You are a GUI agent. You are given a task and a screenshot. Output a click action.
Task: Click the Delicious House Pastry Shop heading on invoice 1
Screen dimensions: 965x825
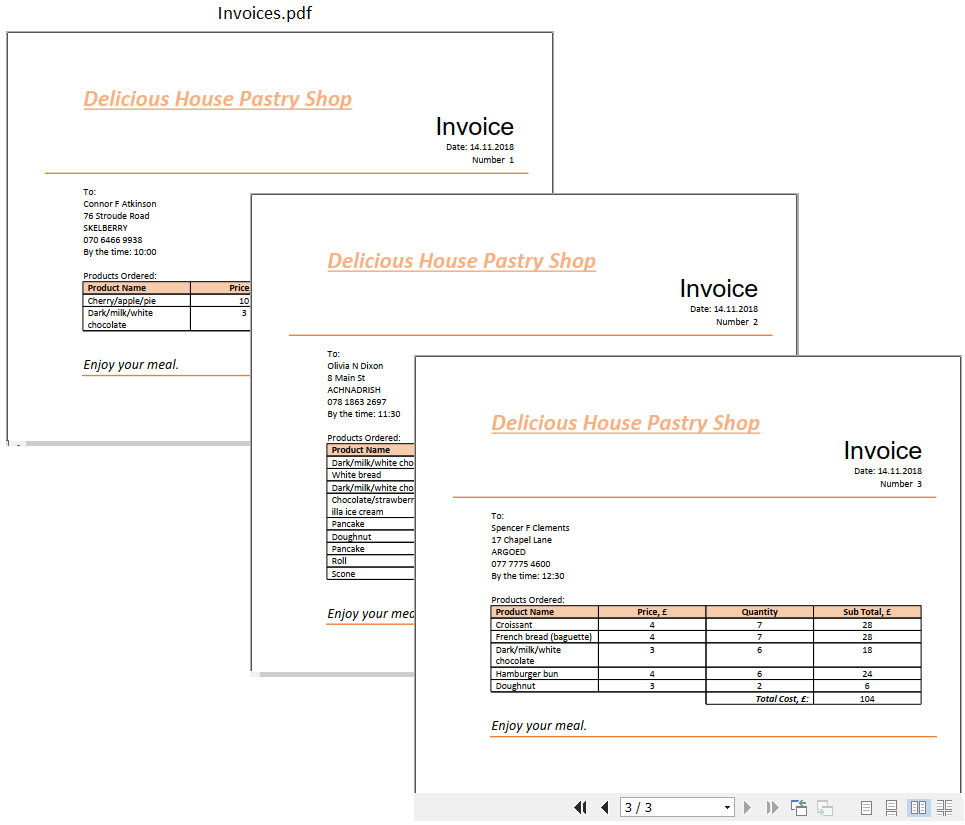tap(217, 99)
